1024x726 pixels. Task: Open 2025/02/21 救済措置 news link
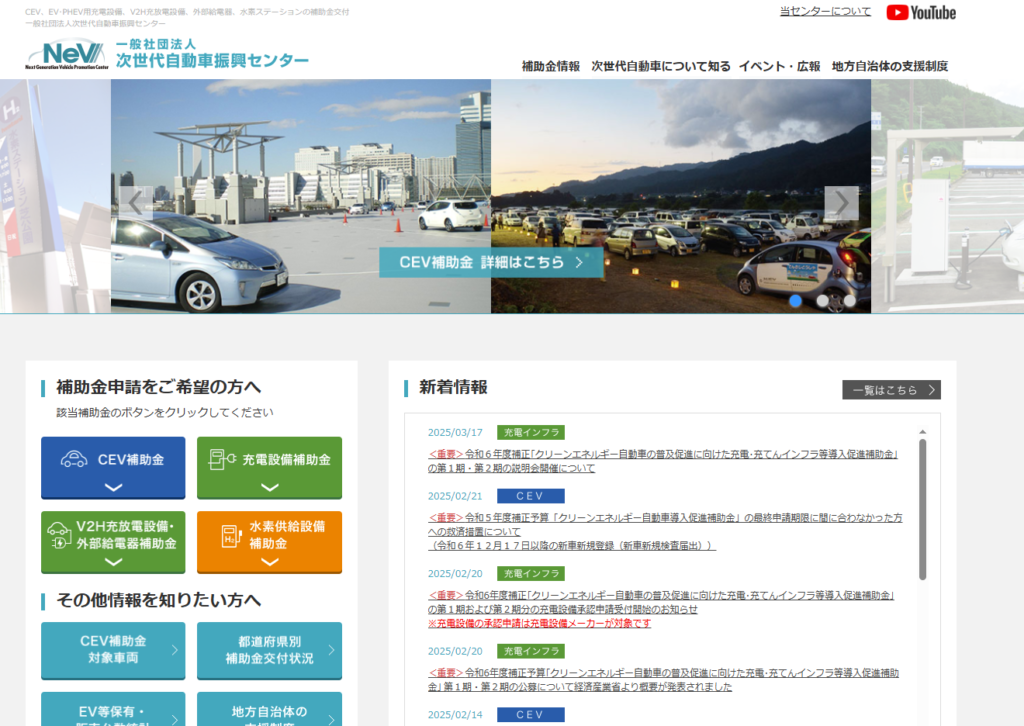pyautogui.click(x=665, y=531)
